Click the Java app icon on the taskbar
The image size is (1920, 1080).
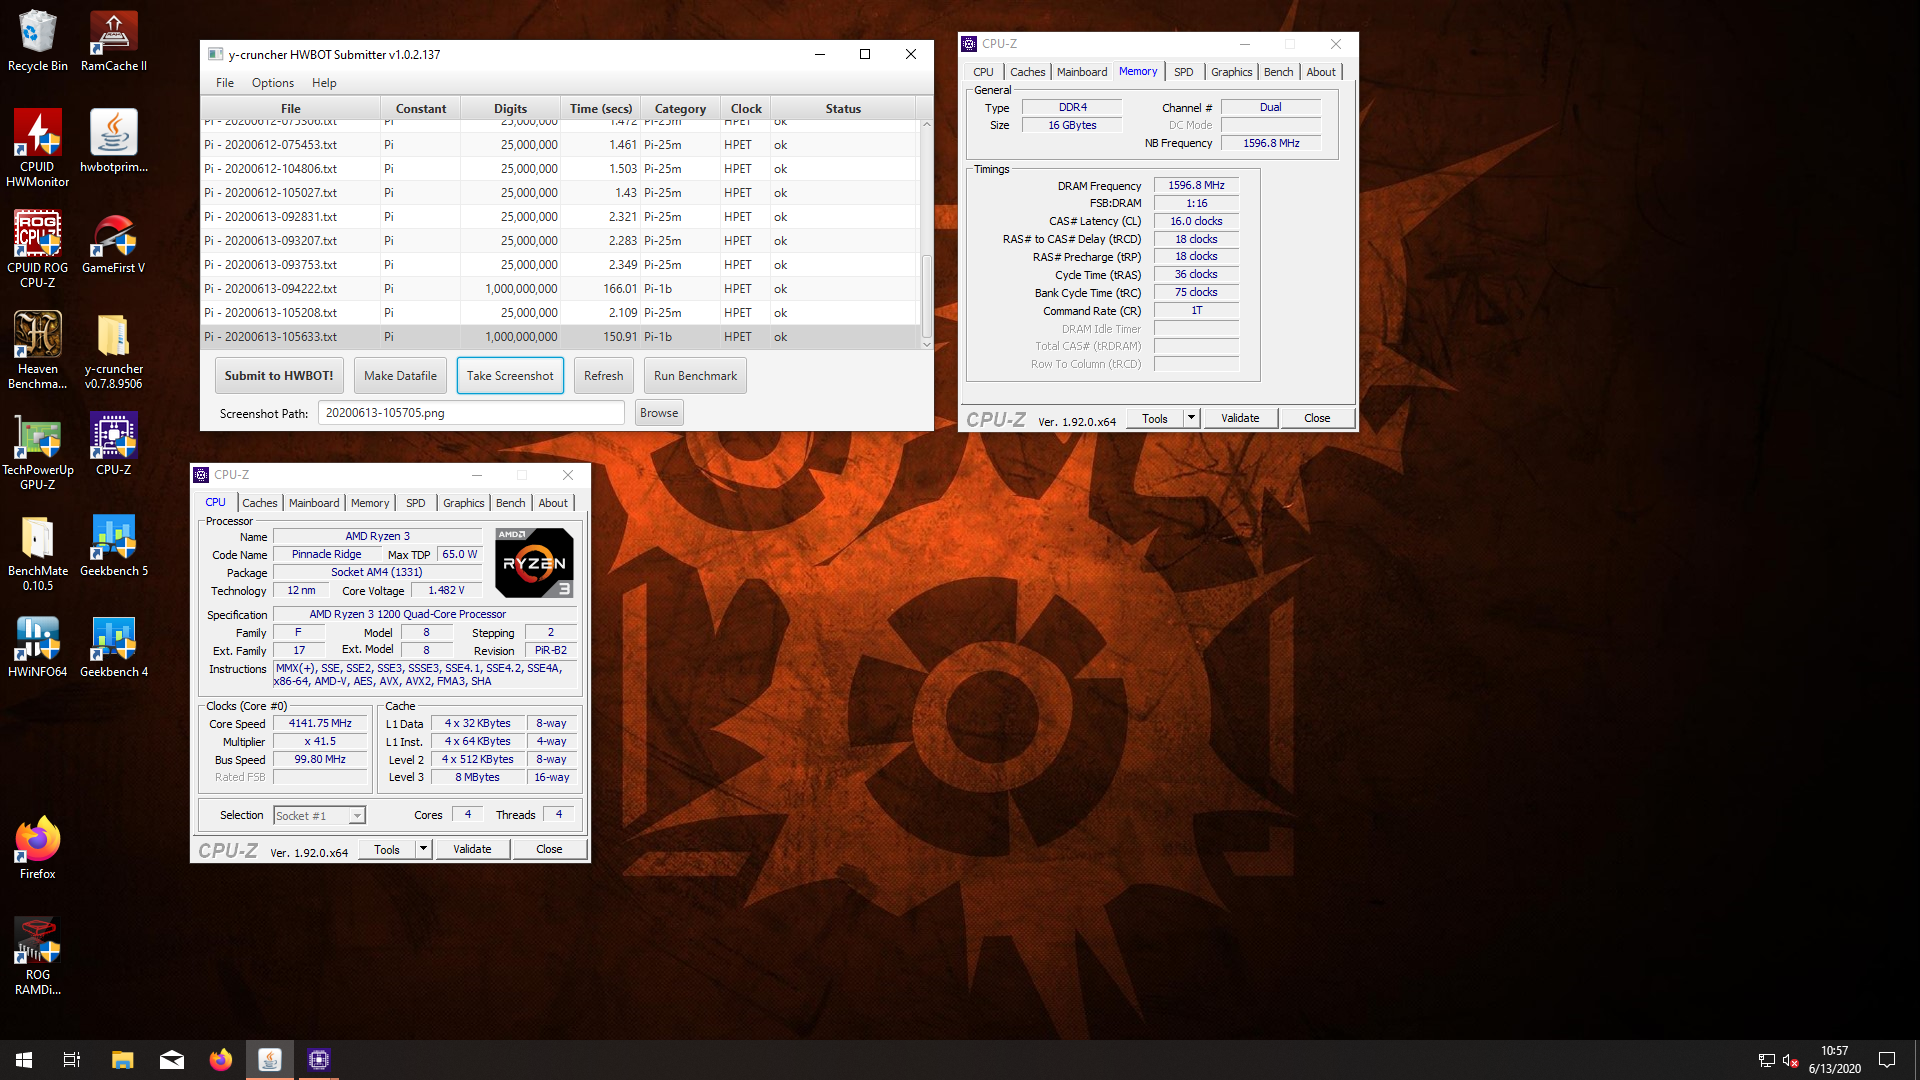(x=270, y=1060)
